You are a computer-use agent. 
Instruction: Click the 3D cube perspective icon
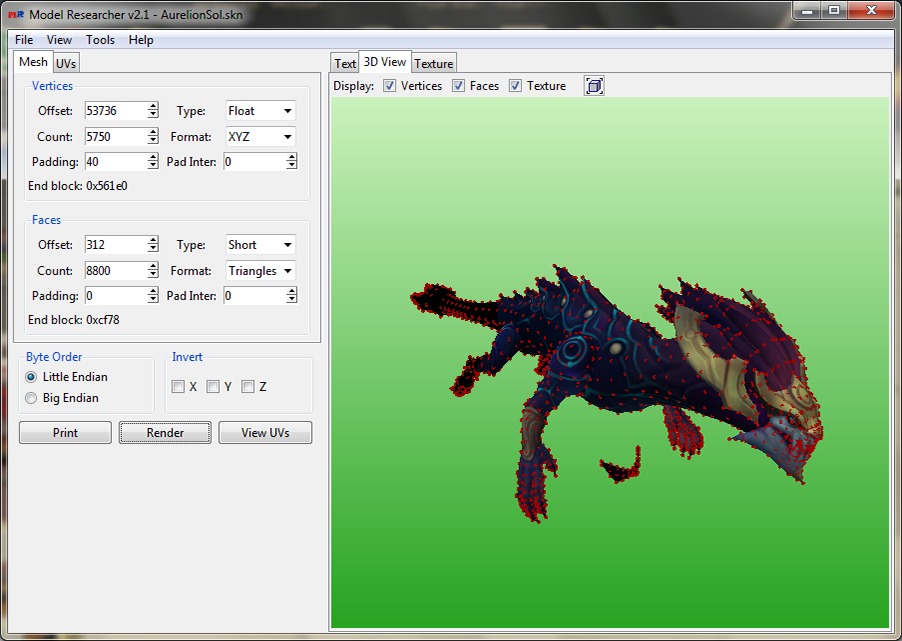click(594, 86)
